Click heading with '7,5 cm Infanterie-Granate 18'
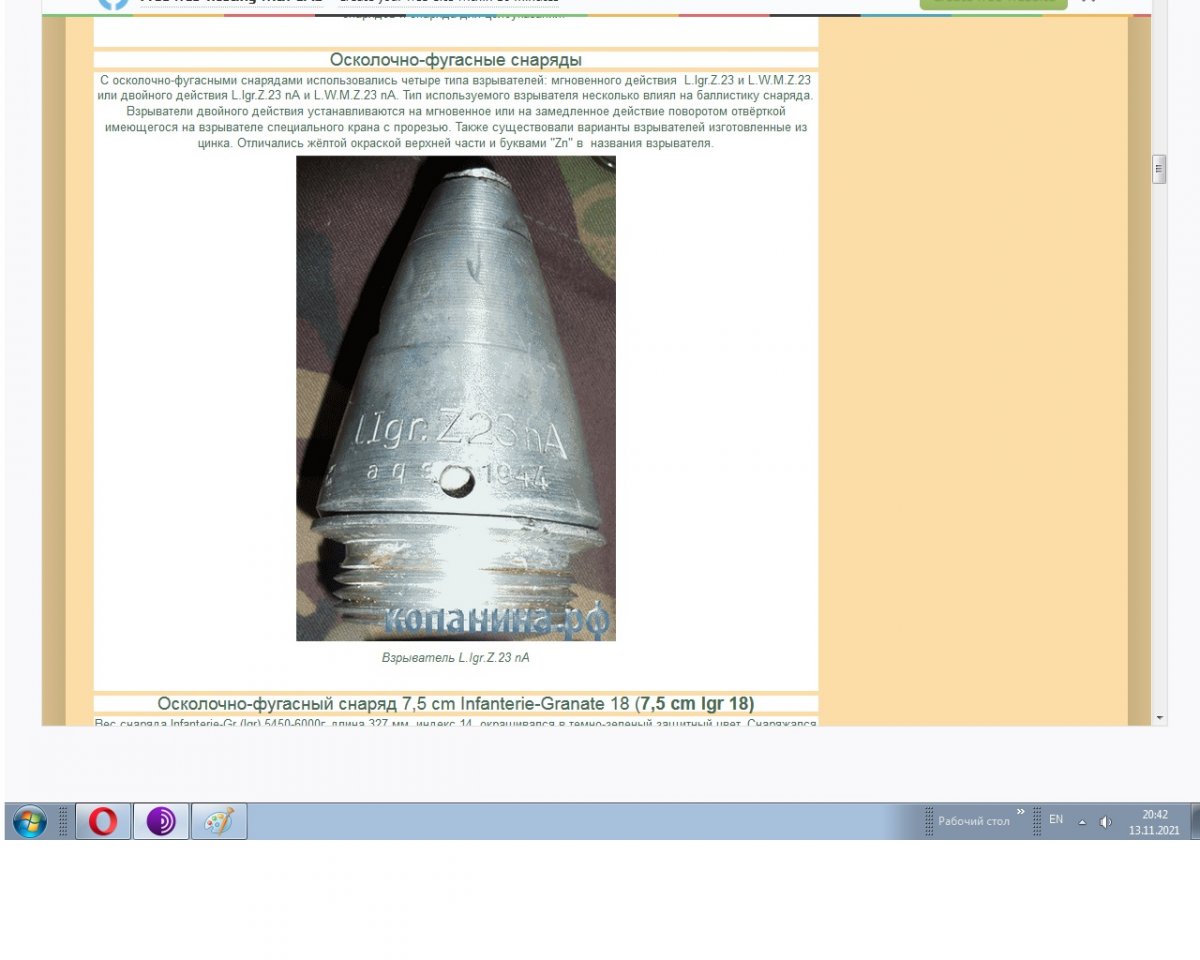 point(456,704)
